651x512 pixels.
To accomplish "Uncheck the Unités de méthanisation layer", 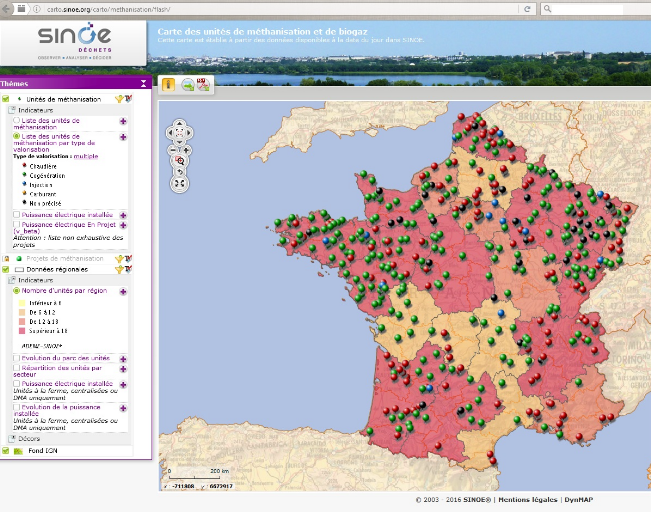I will click(6, 100).
